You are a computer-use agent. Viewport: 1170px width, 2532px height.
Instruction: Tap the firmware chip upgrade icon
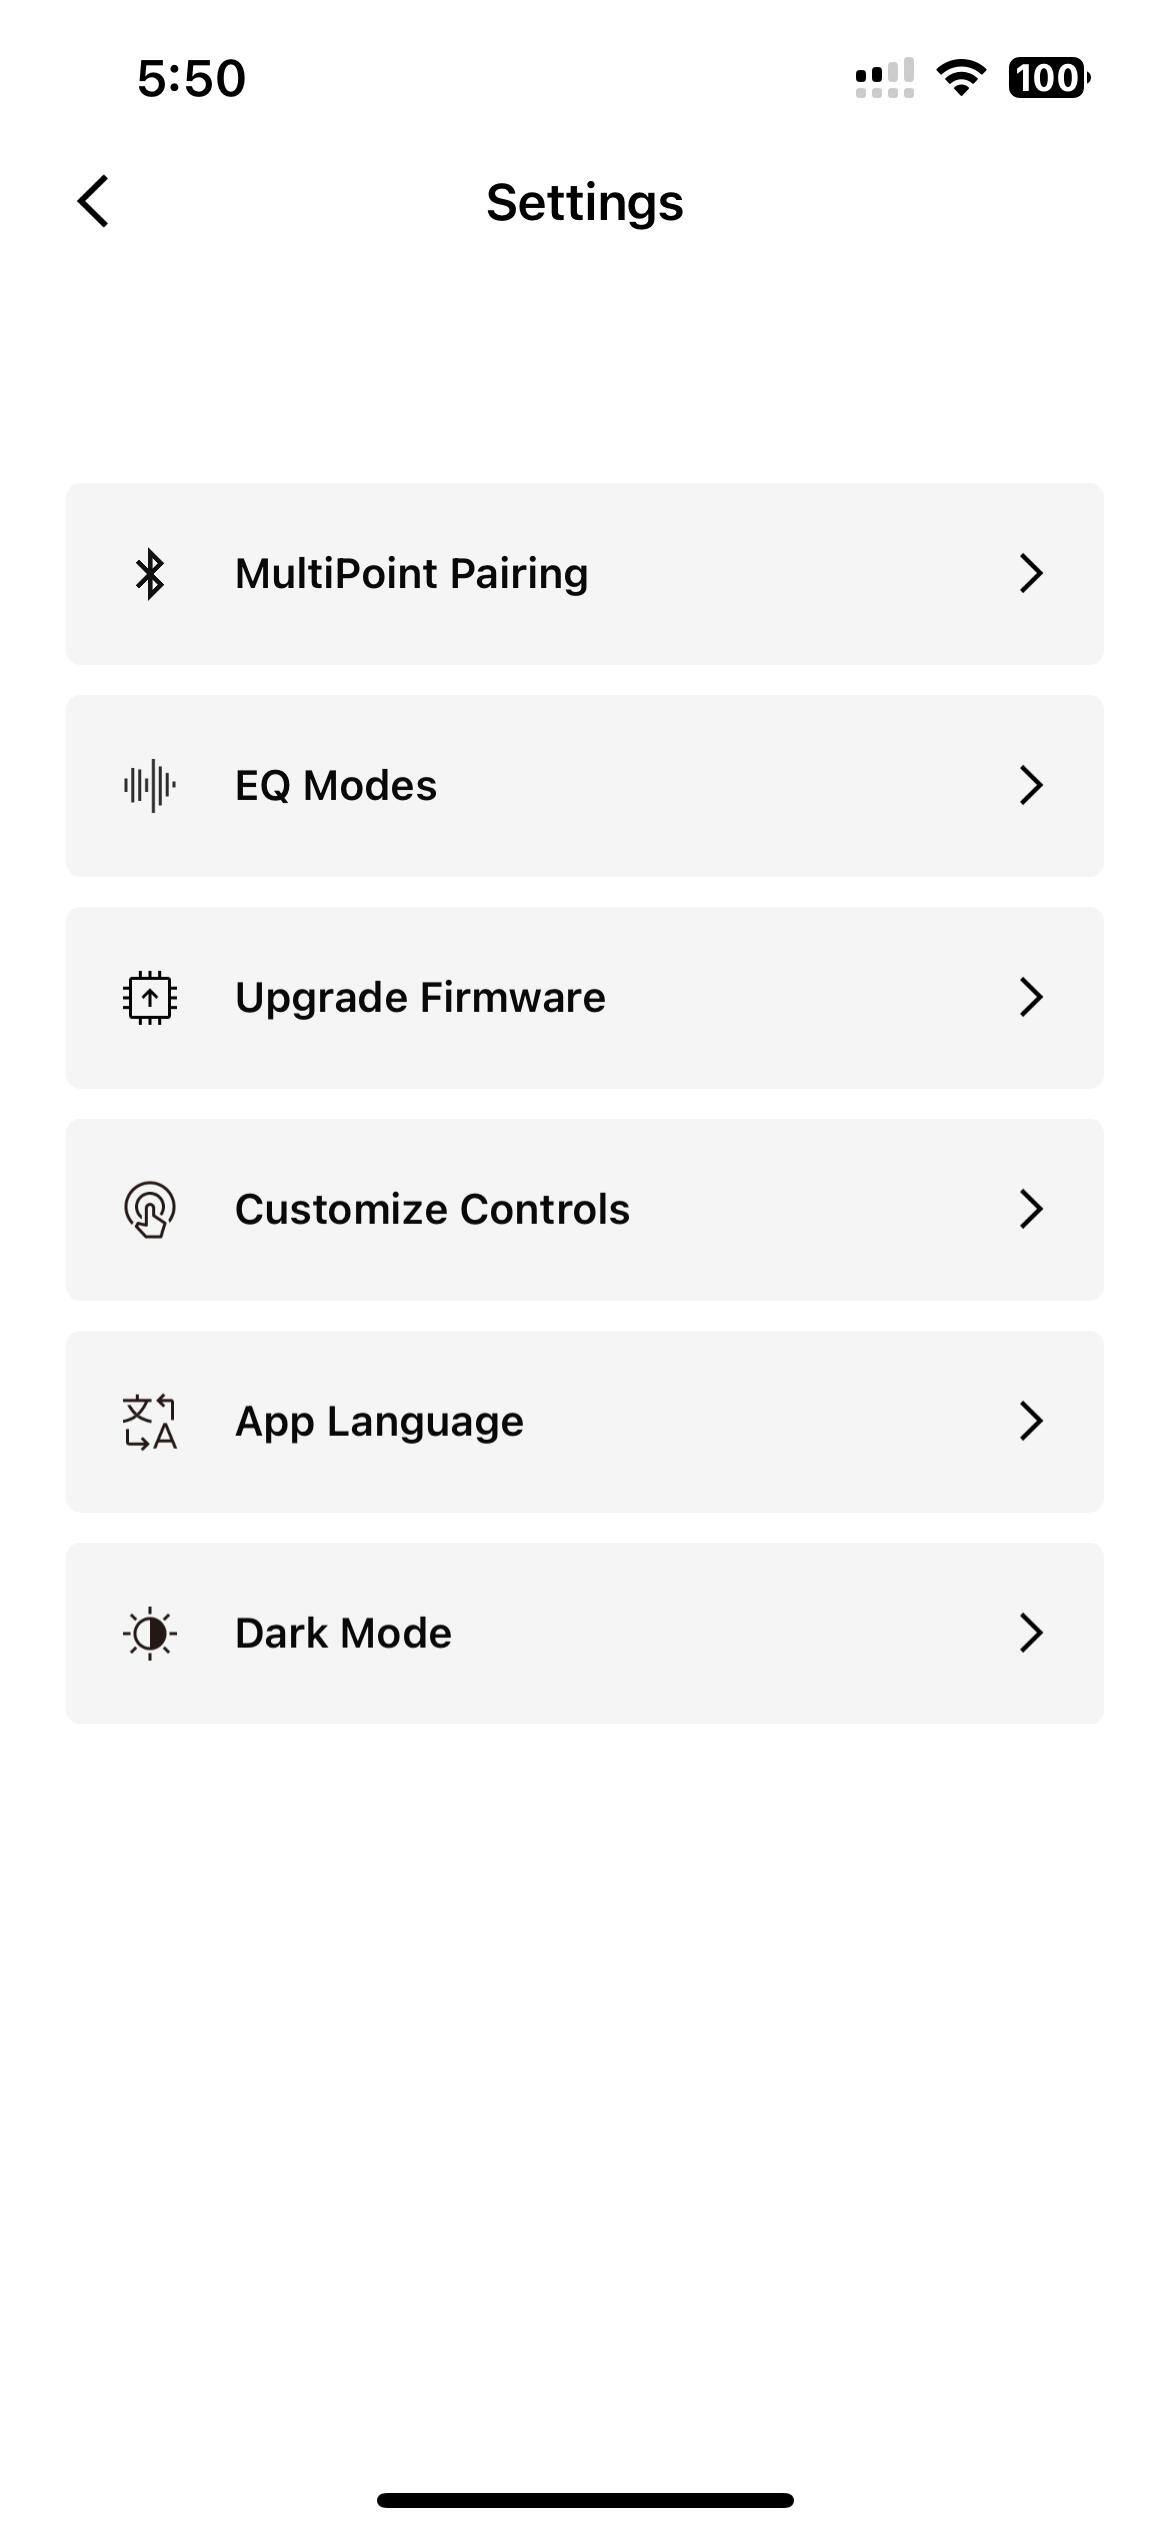150,998
